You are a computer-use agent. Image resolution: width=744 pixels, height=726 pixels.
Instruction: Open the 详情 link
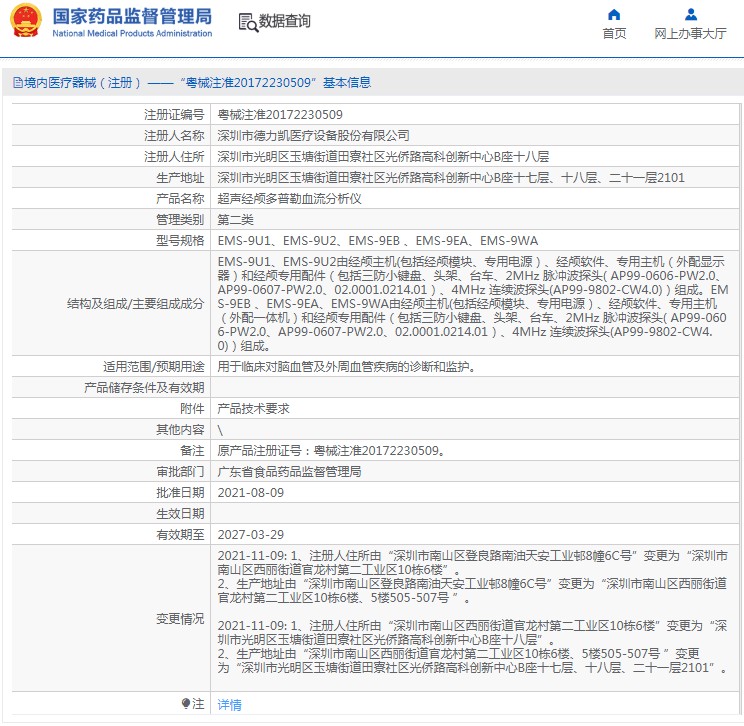coord(230,705)
